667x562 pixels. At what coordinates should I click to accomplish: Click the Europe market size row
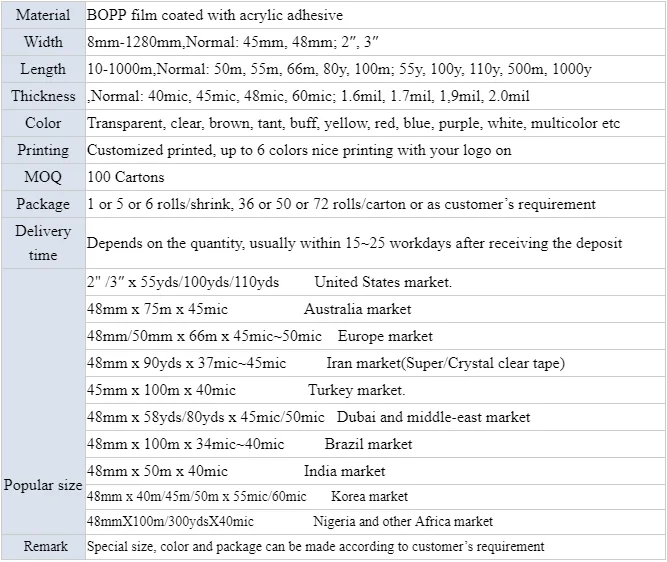click(x=260, y=337)
